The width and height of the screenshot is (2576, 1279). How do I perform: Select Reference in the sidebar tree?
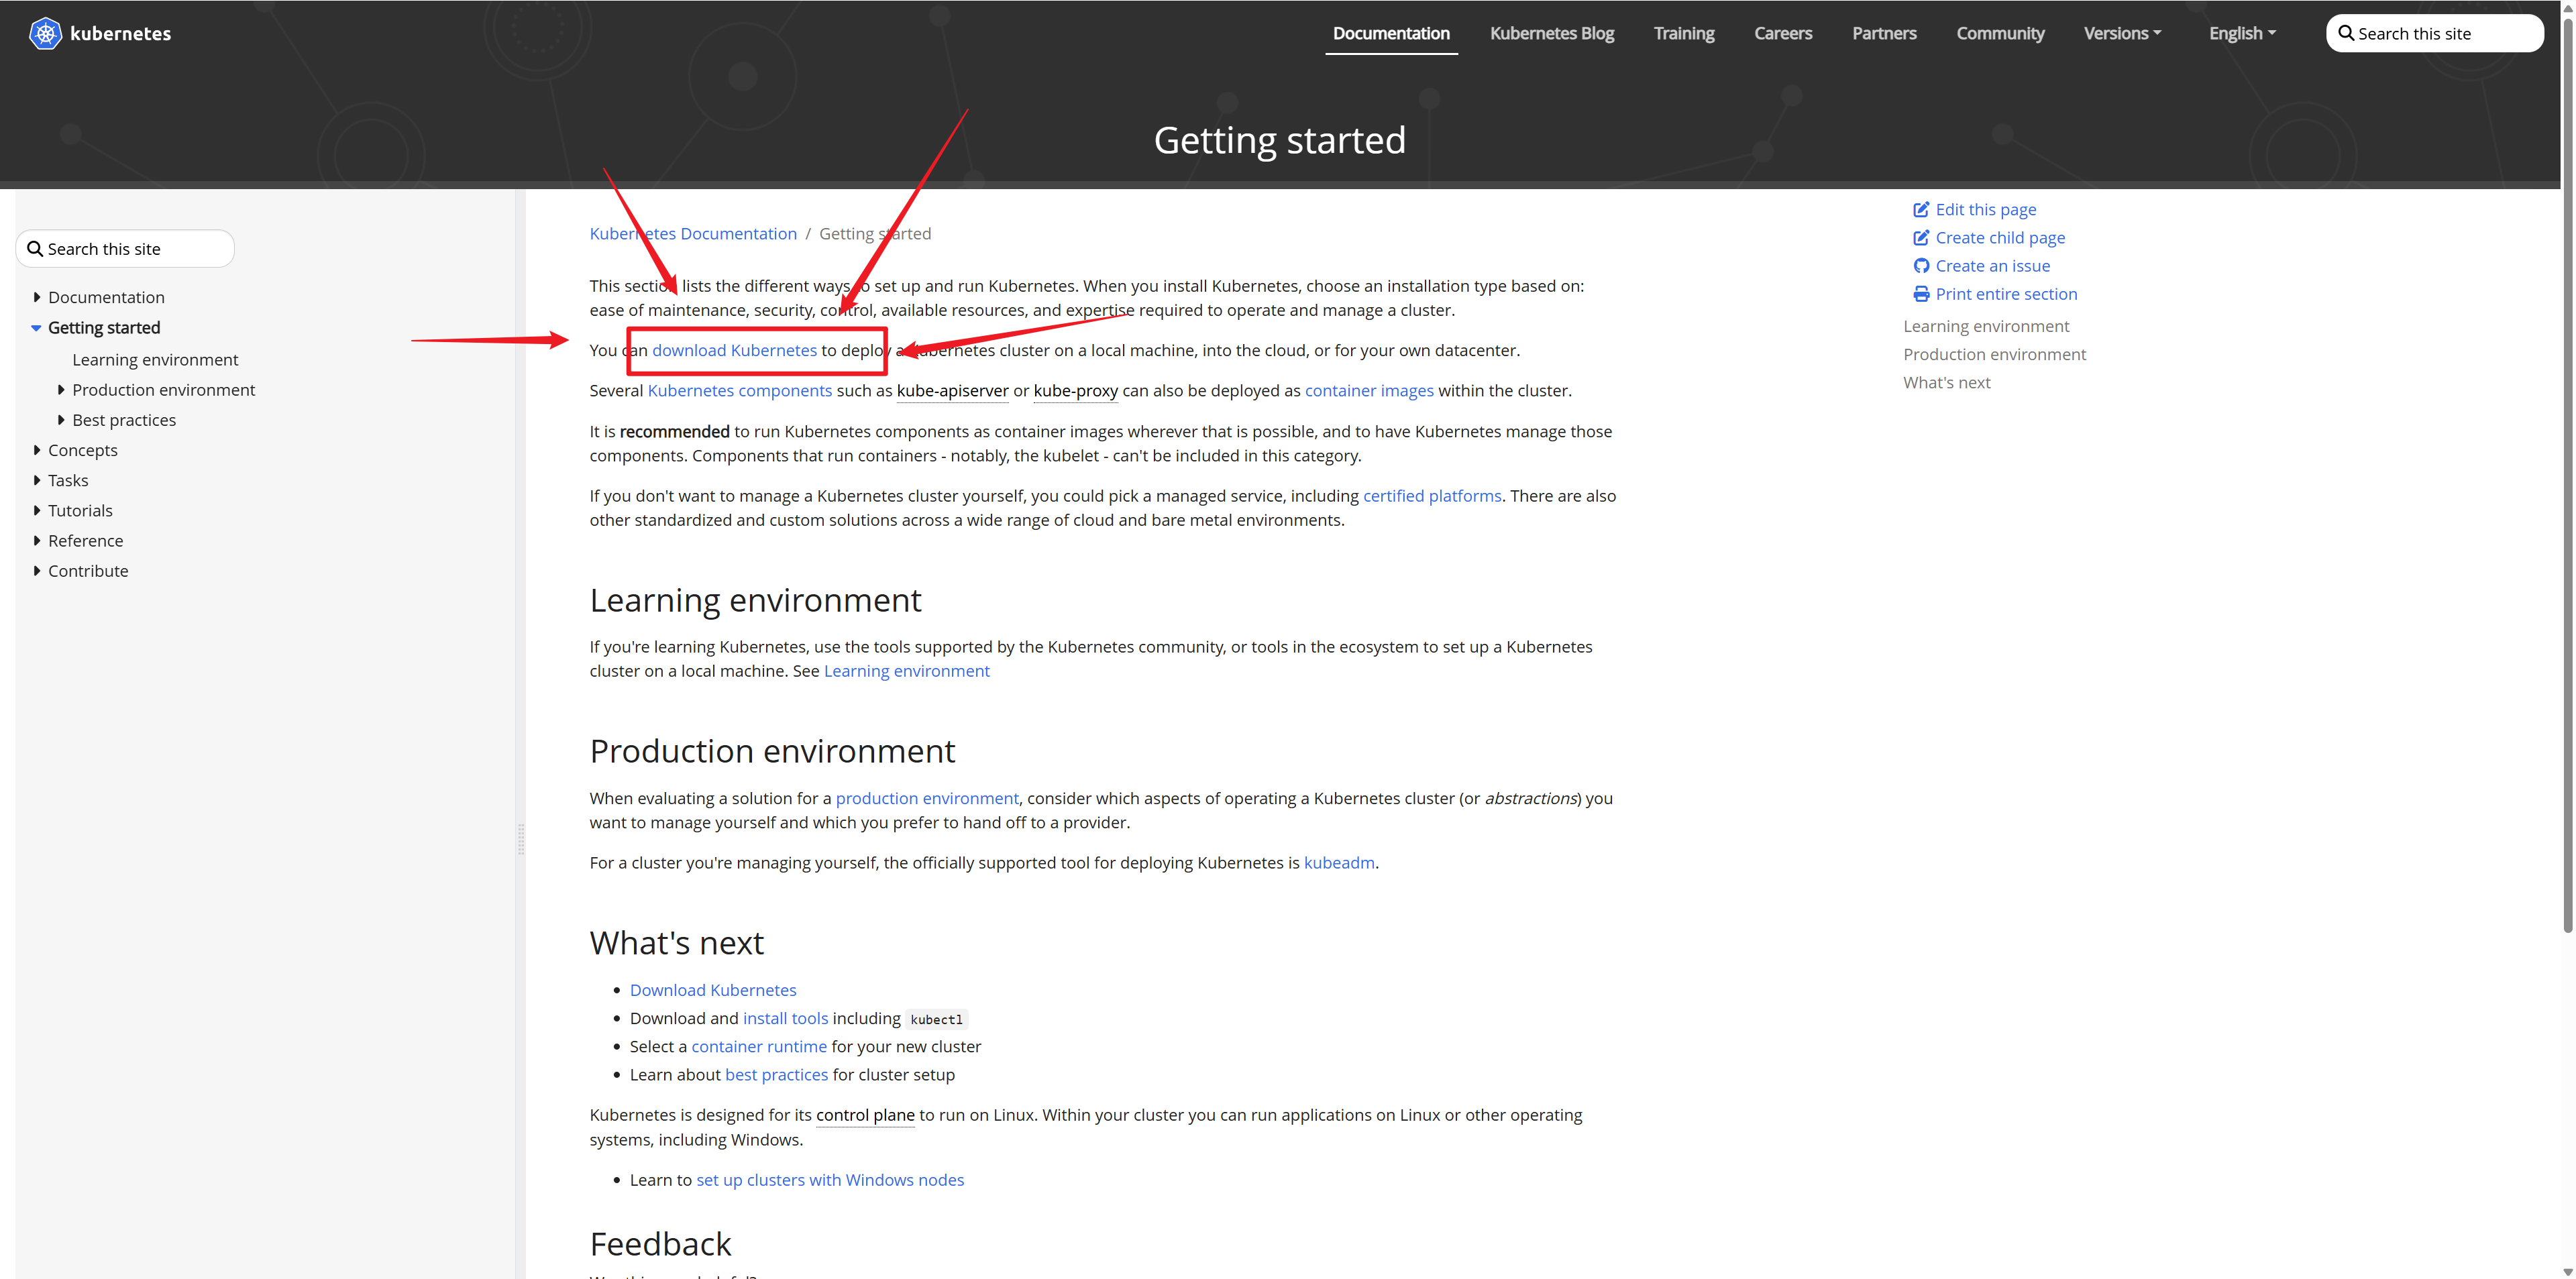86,541
